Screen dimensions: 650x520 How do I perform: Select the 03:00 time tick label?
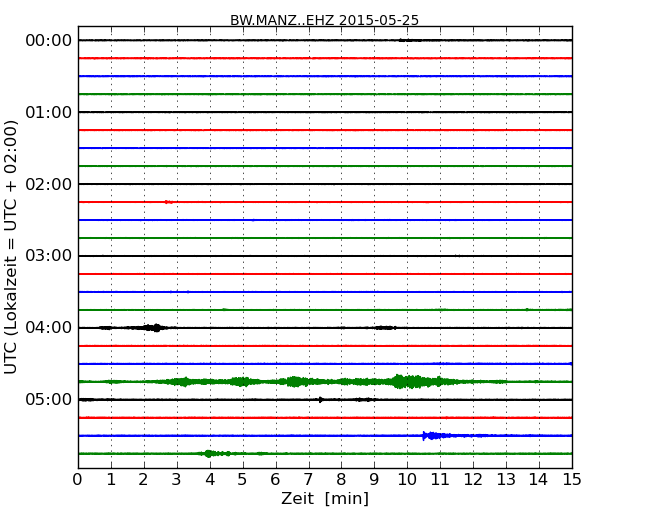48,256
